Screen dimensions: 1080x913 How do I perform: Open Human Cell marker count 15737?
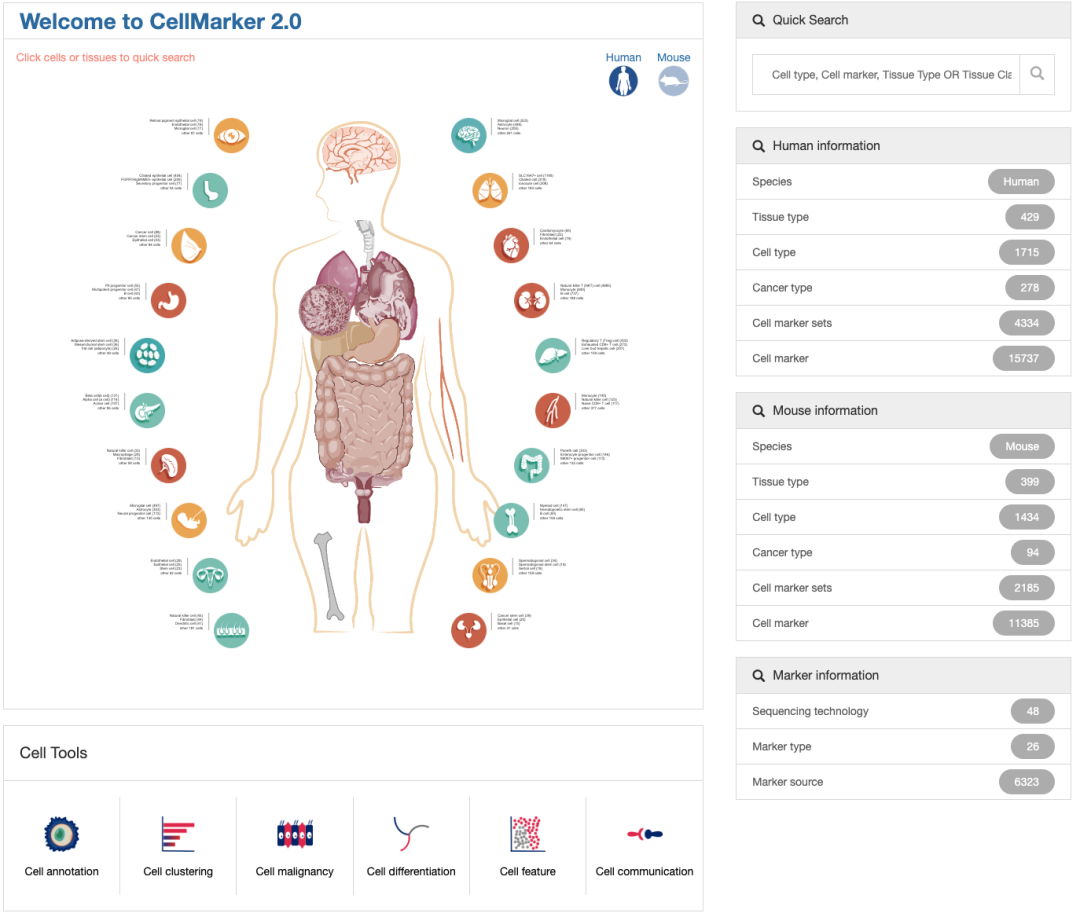coord(1024,358)
